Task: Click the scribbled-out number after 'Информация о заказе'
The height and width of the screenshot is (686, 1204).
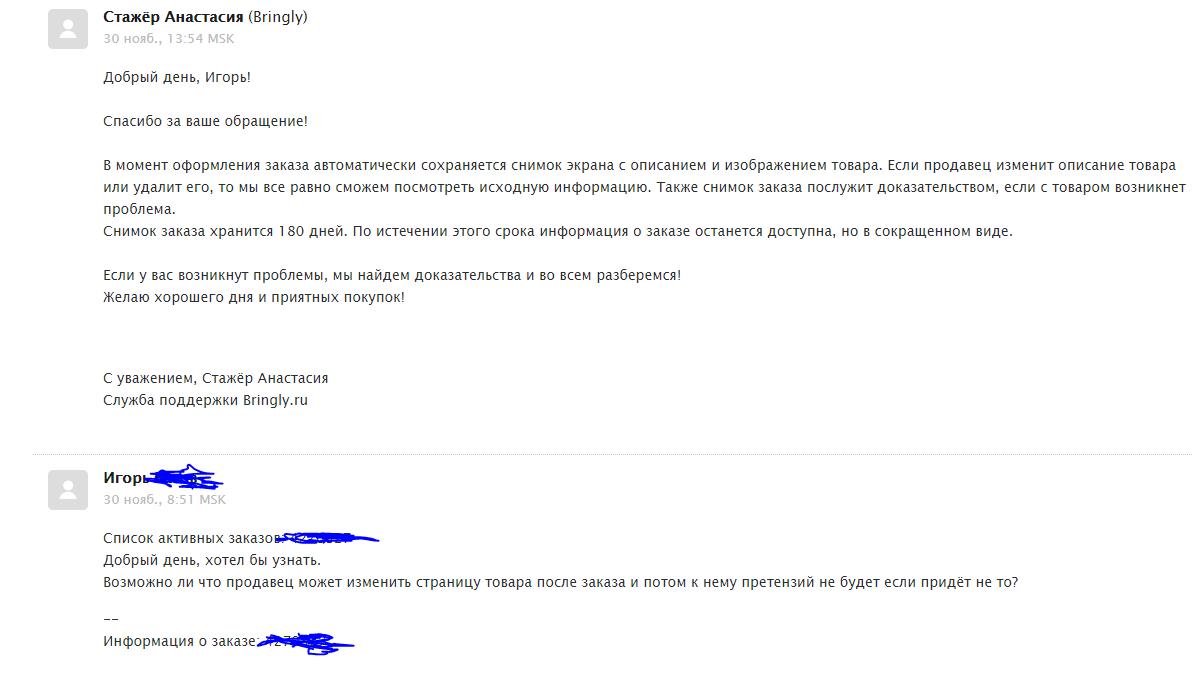Action: point(307,643)
